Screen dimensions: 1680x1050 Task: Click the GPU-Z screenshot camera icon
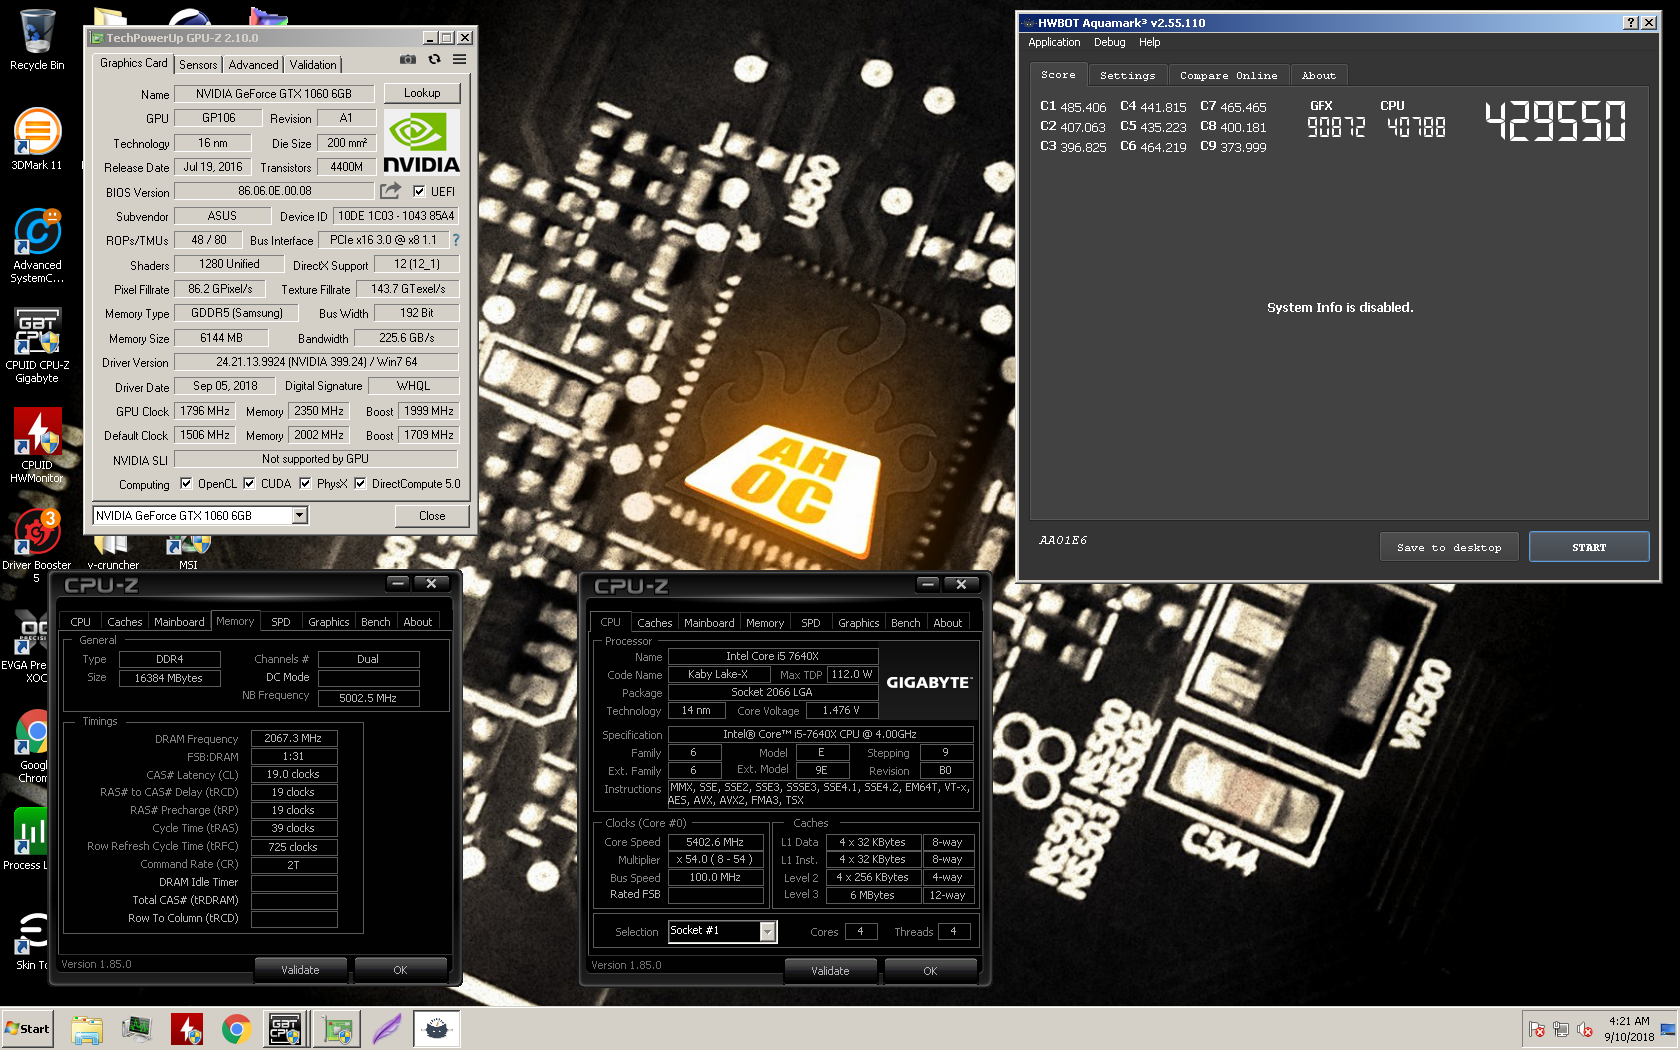coord(408,60)
